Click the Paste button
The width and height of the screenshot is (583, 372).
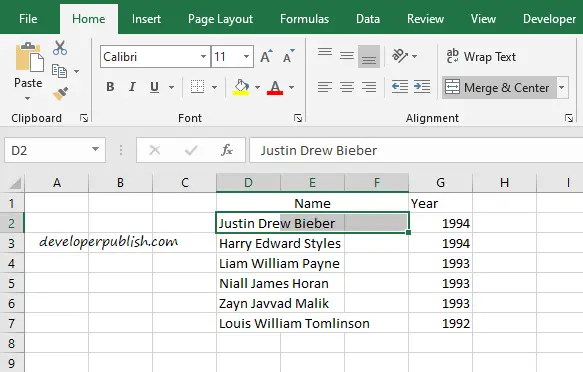28,71
